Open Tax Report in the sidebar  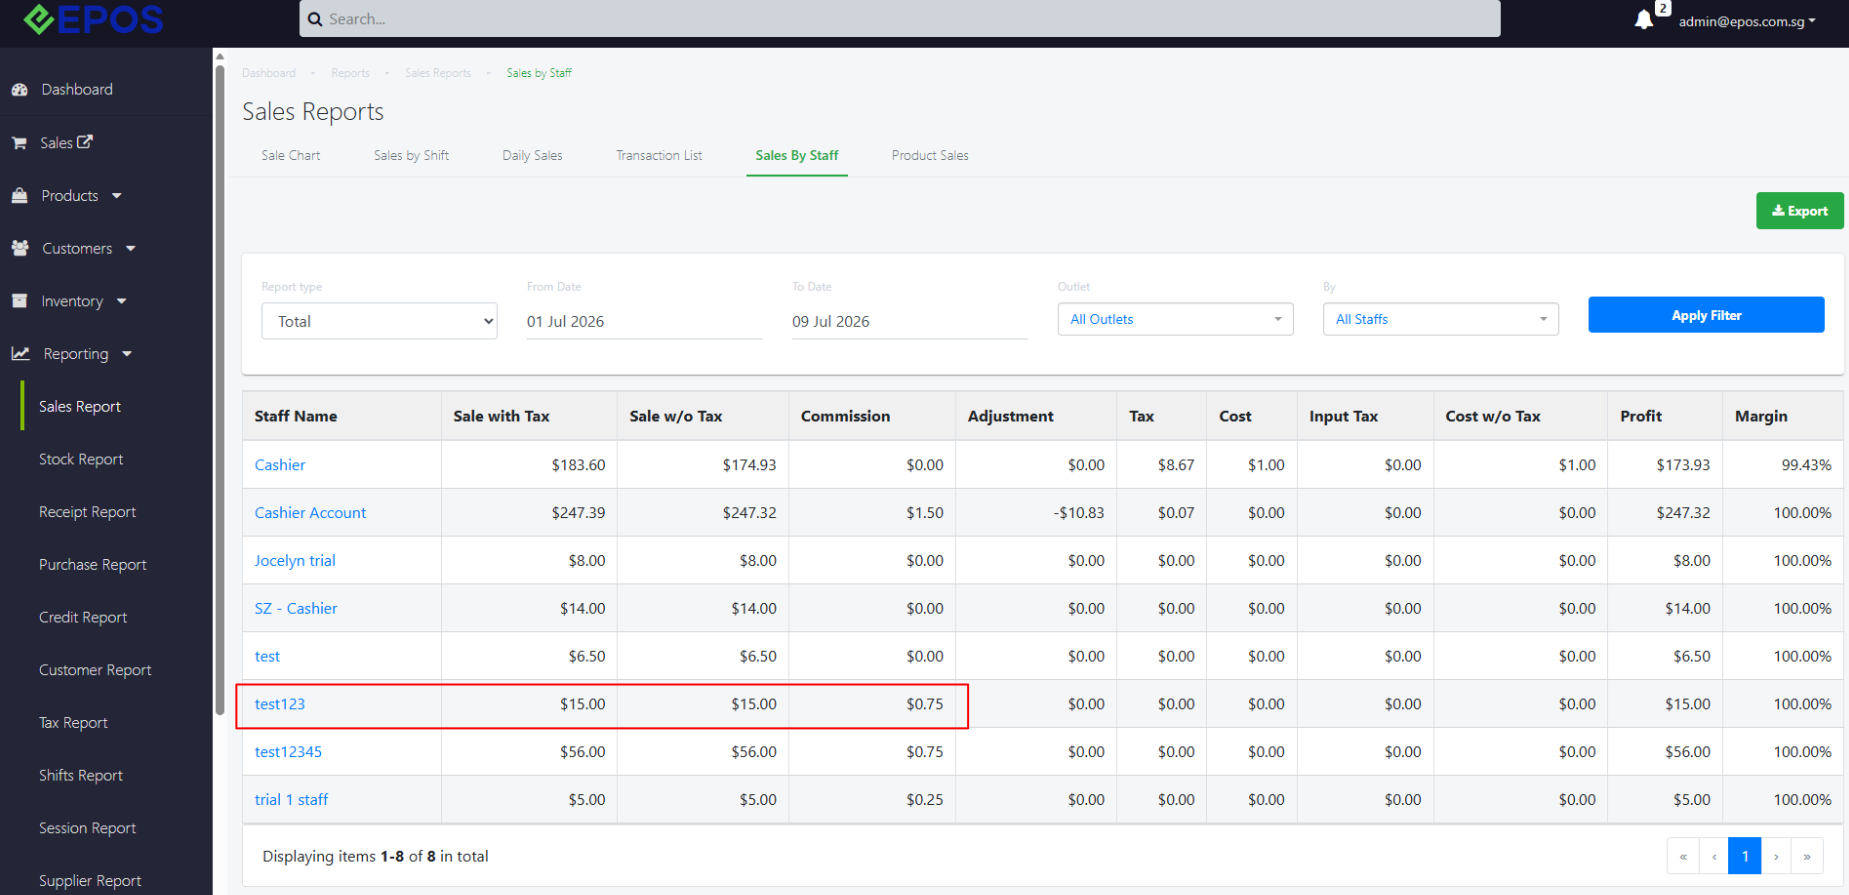[73, 723]
